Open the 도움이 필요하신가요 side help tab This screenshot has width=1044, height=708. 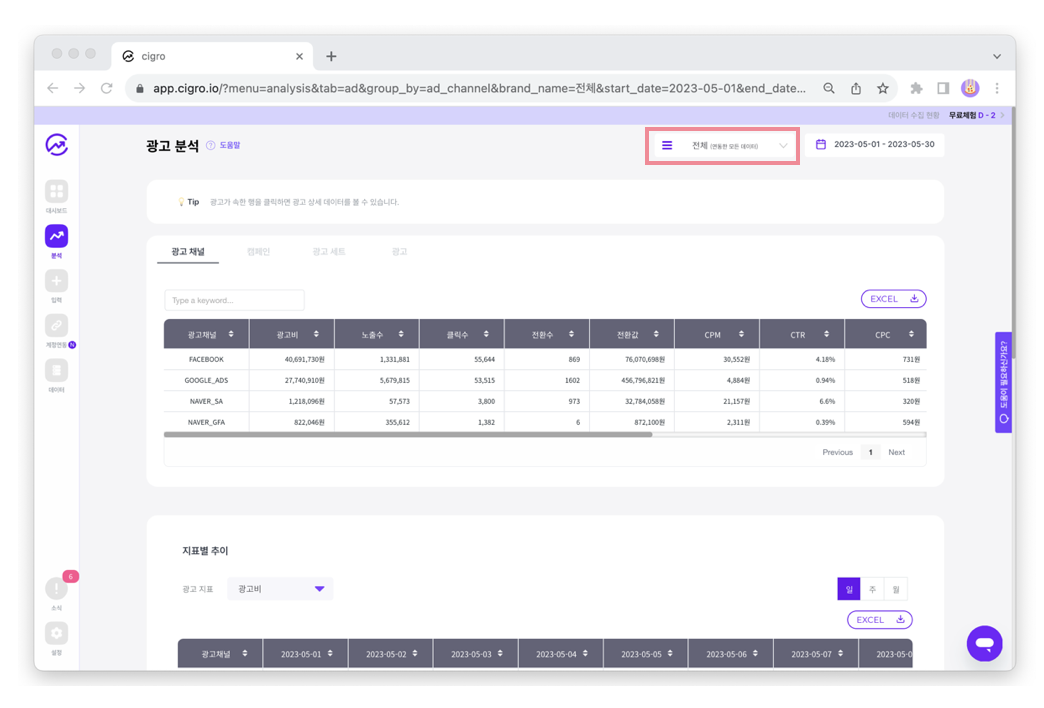1003,382
